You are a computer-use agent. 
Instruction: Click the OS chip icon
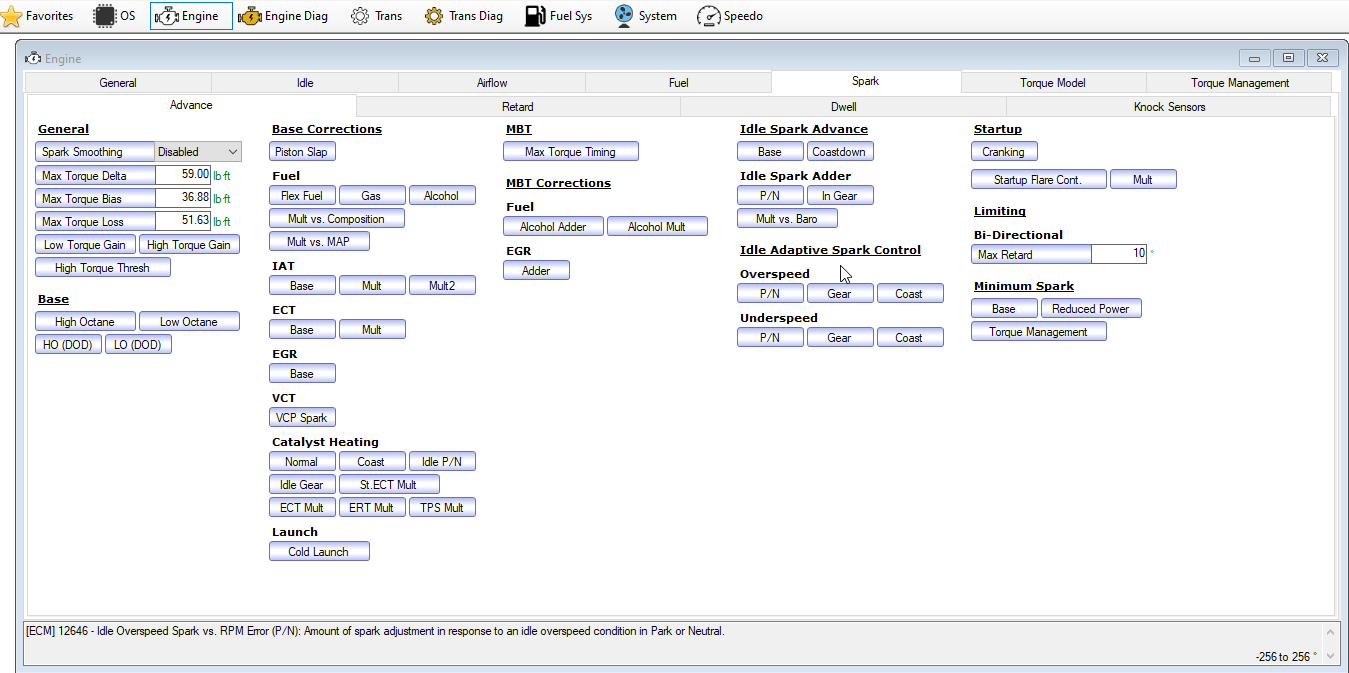(104, 16)
